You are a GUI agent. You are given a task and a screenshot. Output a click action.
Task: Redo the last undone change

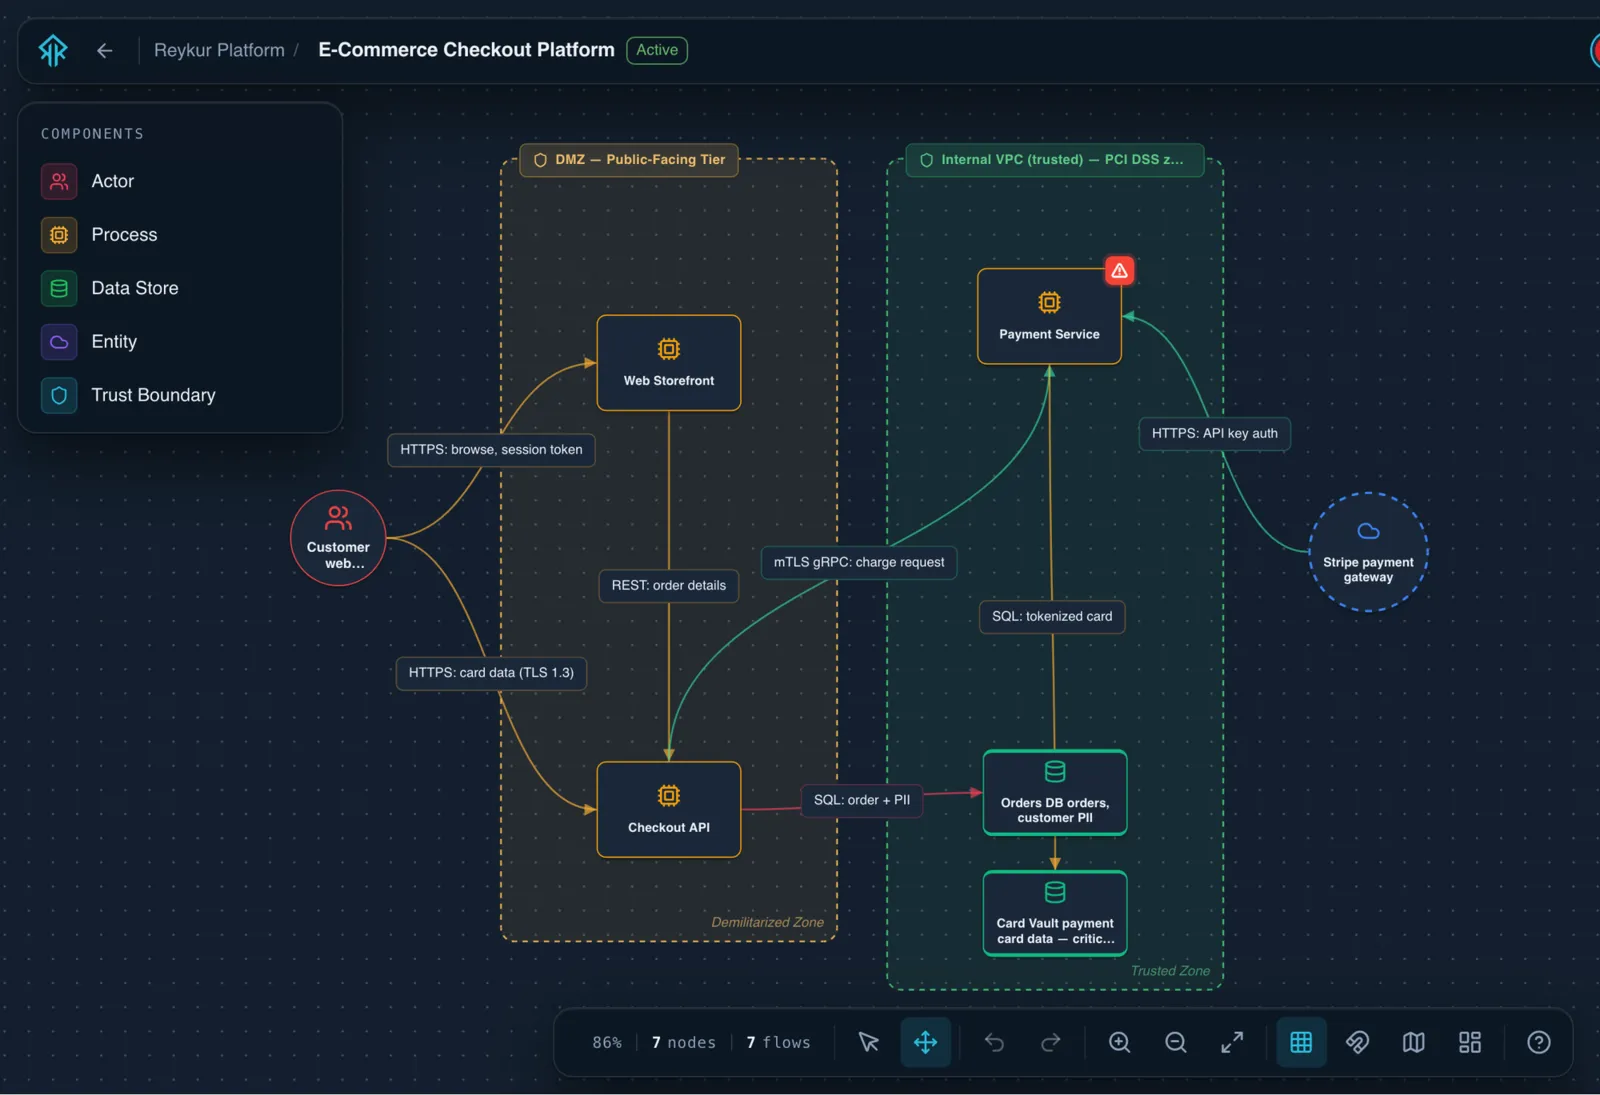[1050, 1042]
